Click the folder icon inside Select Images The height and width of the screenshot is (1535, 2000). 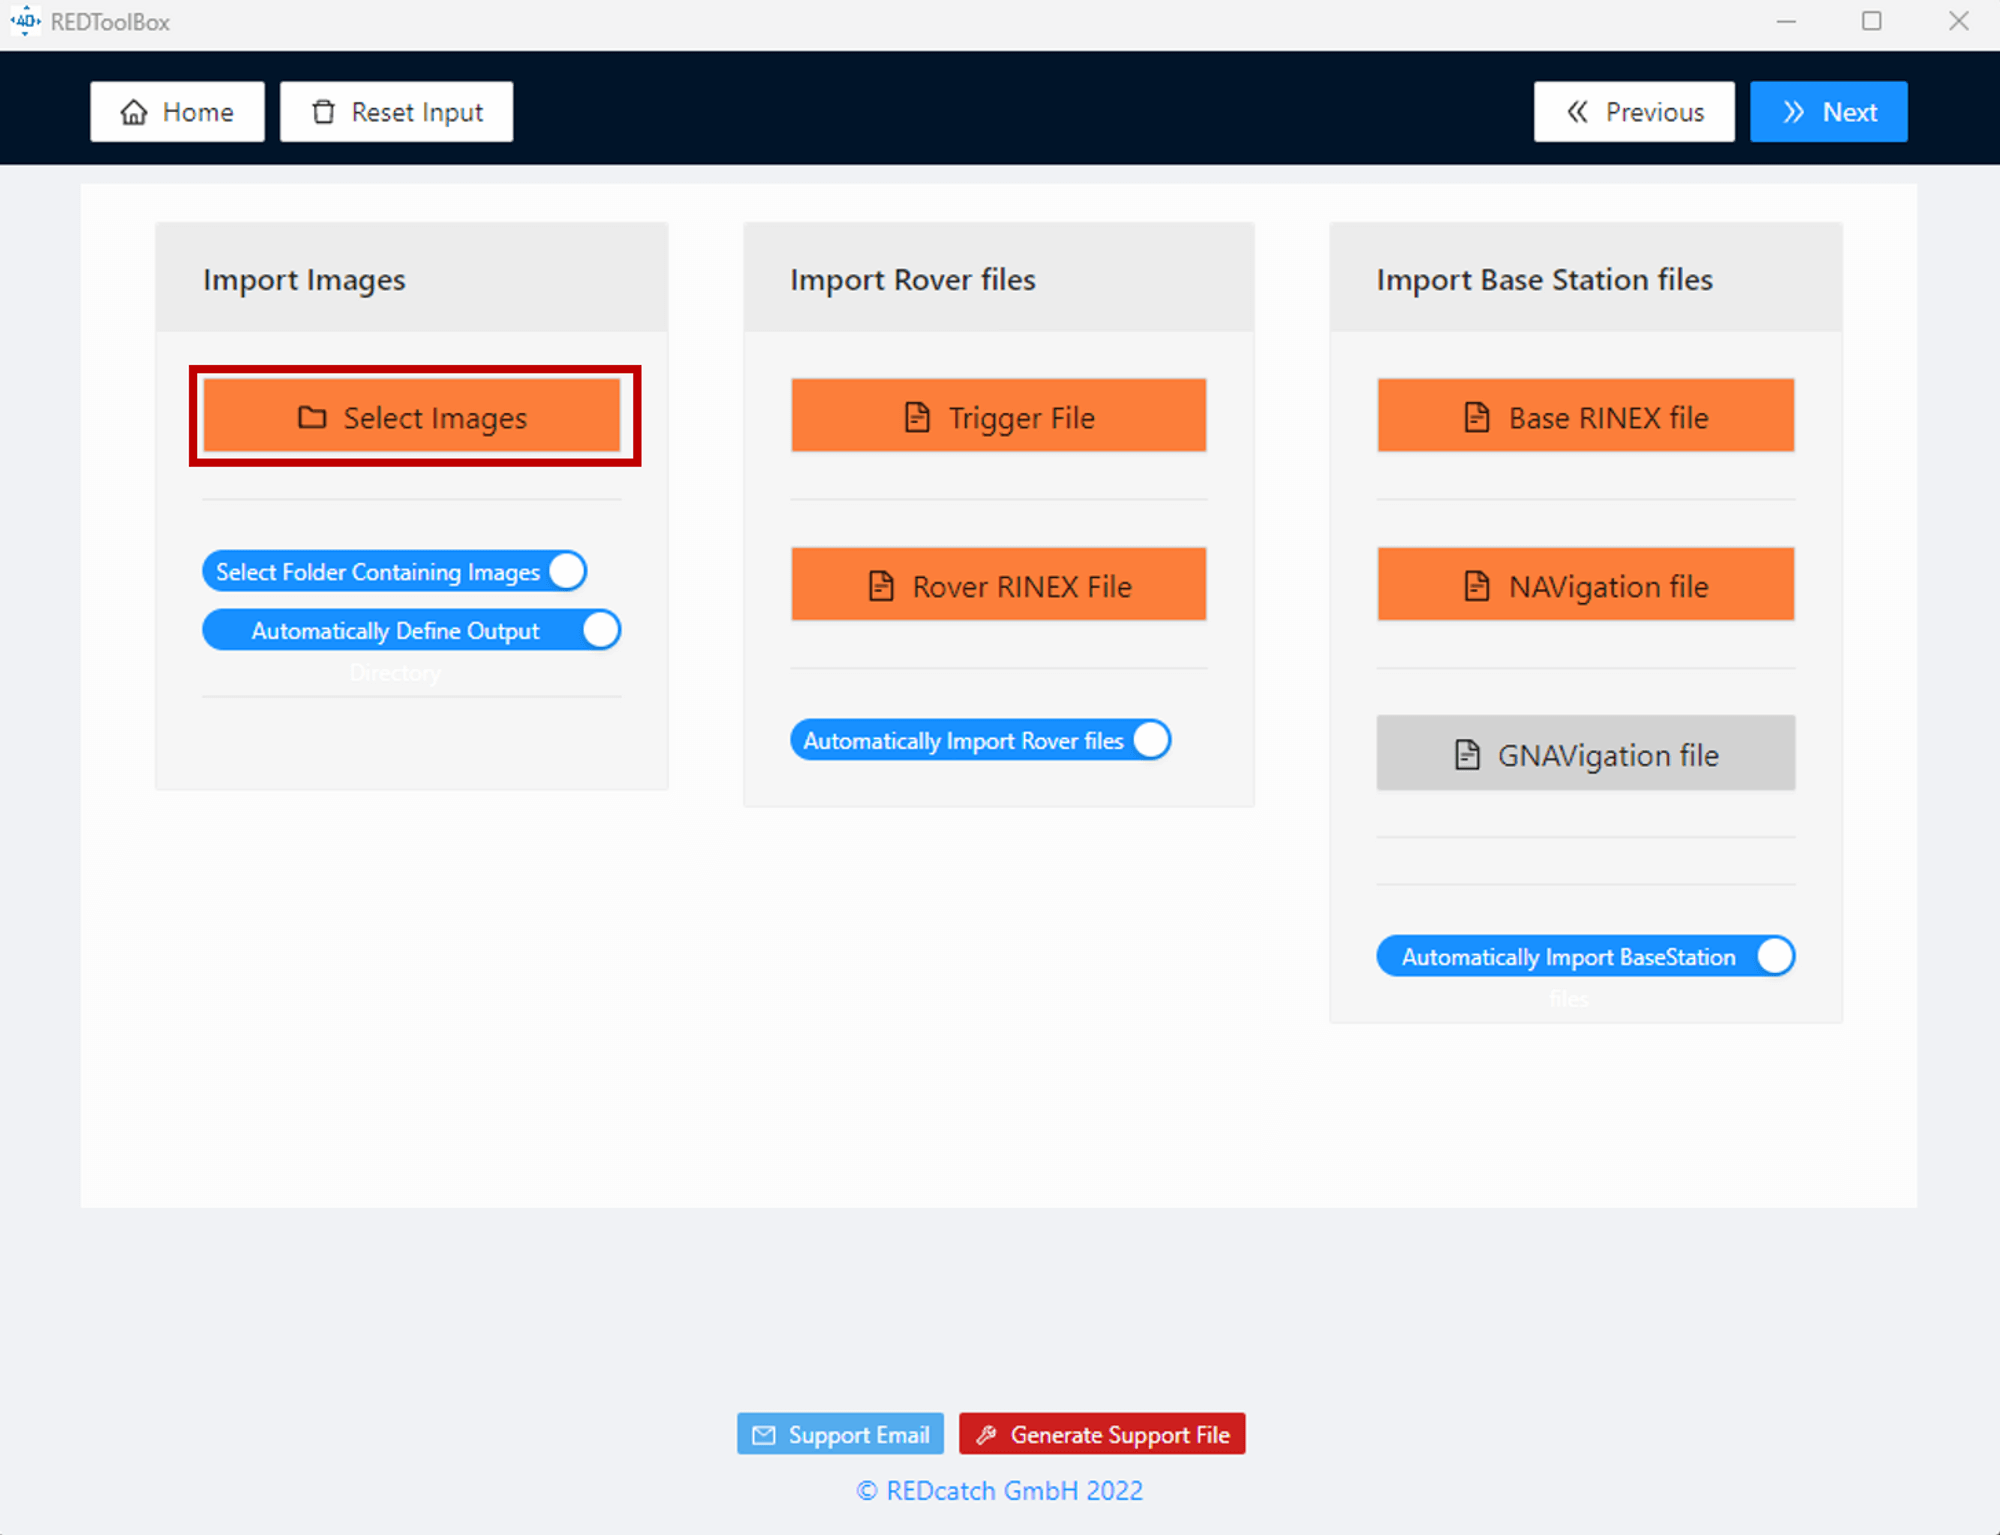coord(311,417)
